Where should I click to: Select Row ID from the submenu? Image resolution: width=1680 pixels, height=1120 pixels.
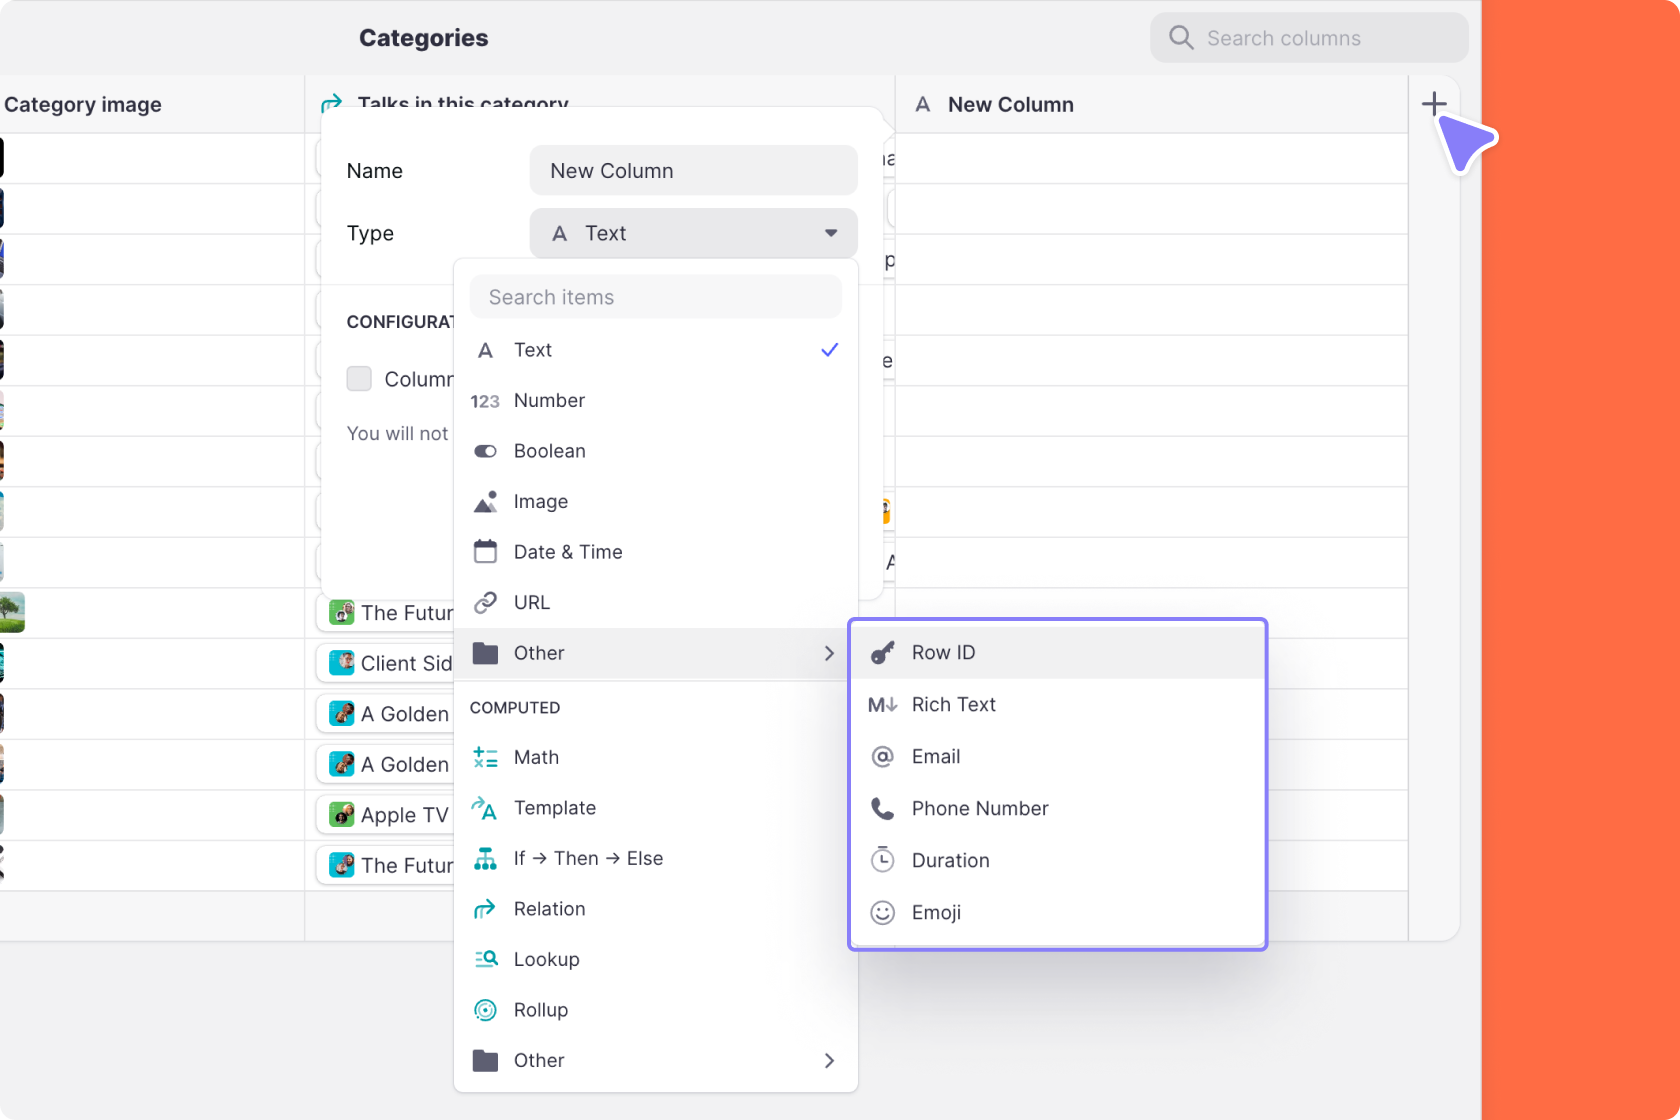(942, 652)
